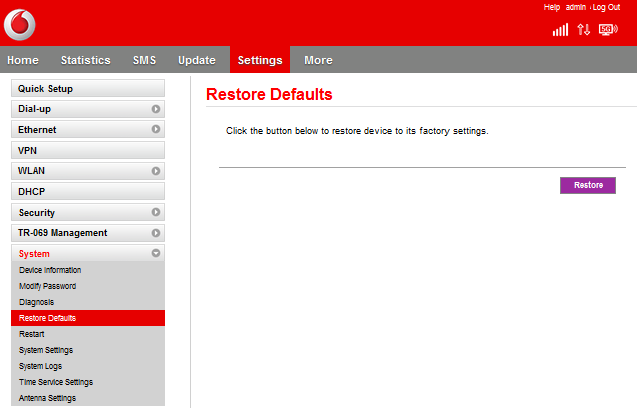The image size is (639, 410).
Task: Go to the Home tab
Action: tap(23, 60)
